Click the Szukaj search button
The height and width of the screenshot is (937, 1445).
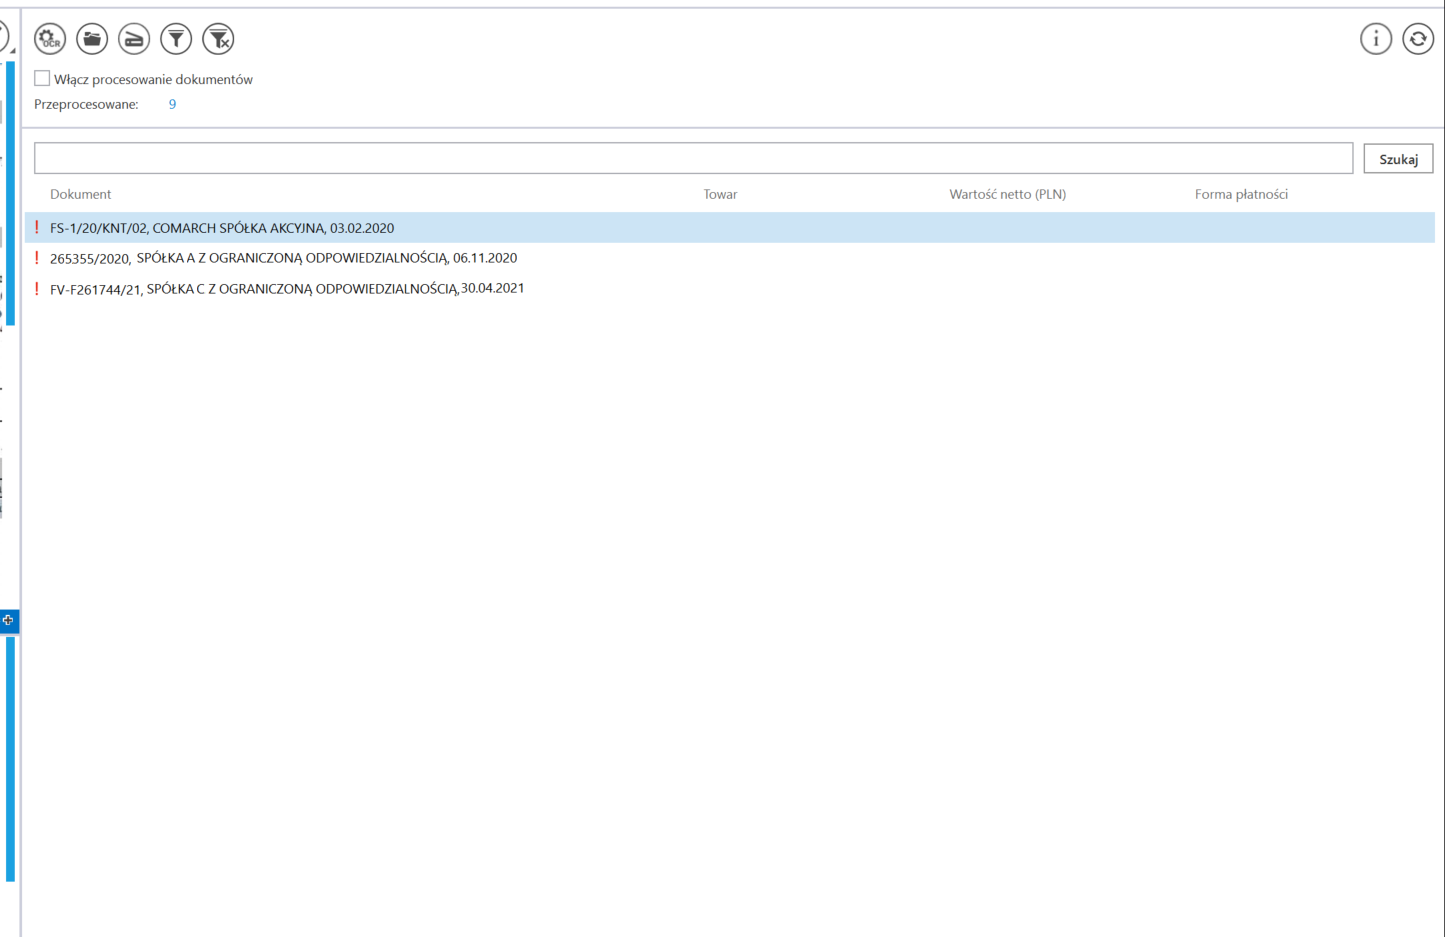(x=1398, y=159)
